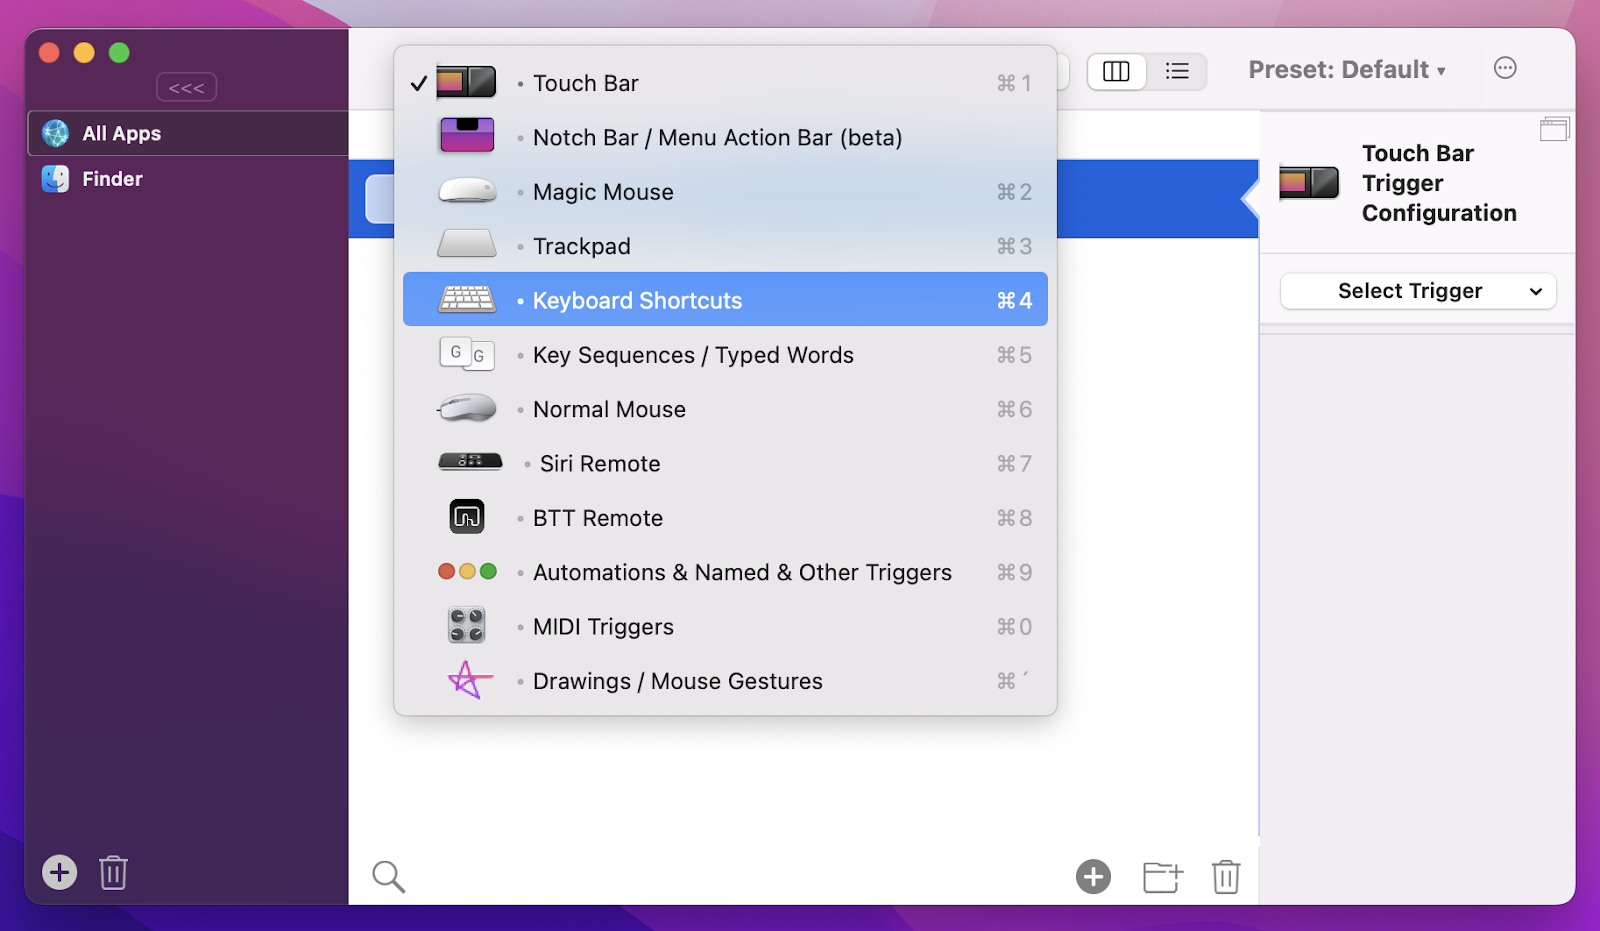Create a new trigger group folder
The height and width of the screenshot is (931, 1600).
coord(1160,876)
